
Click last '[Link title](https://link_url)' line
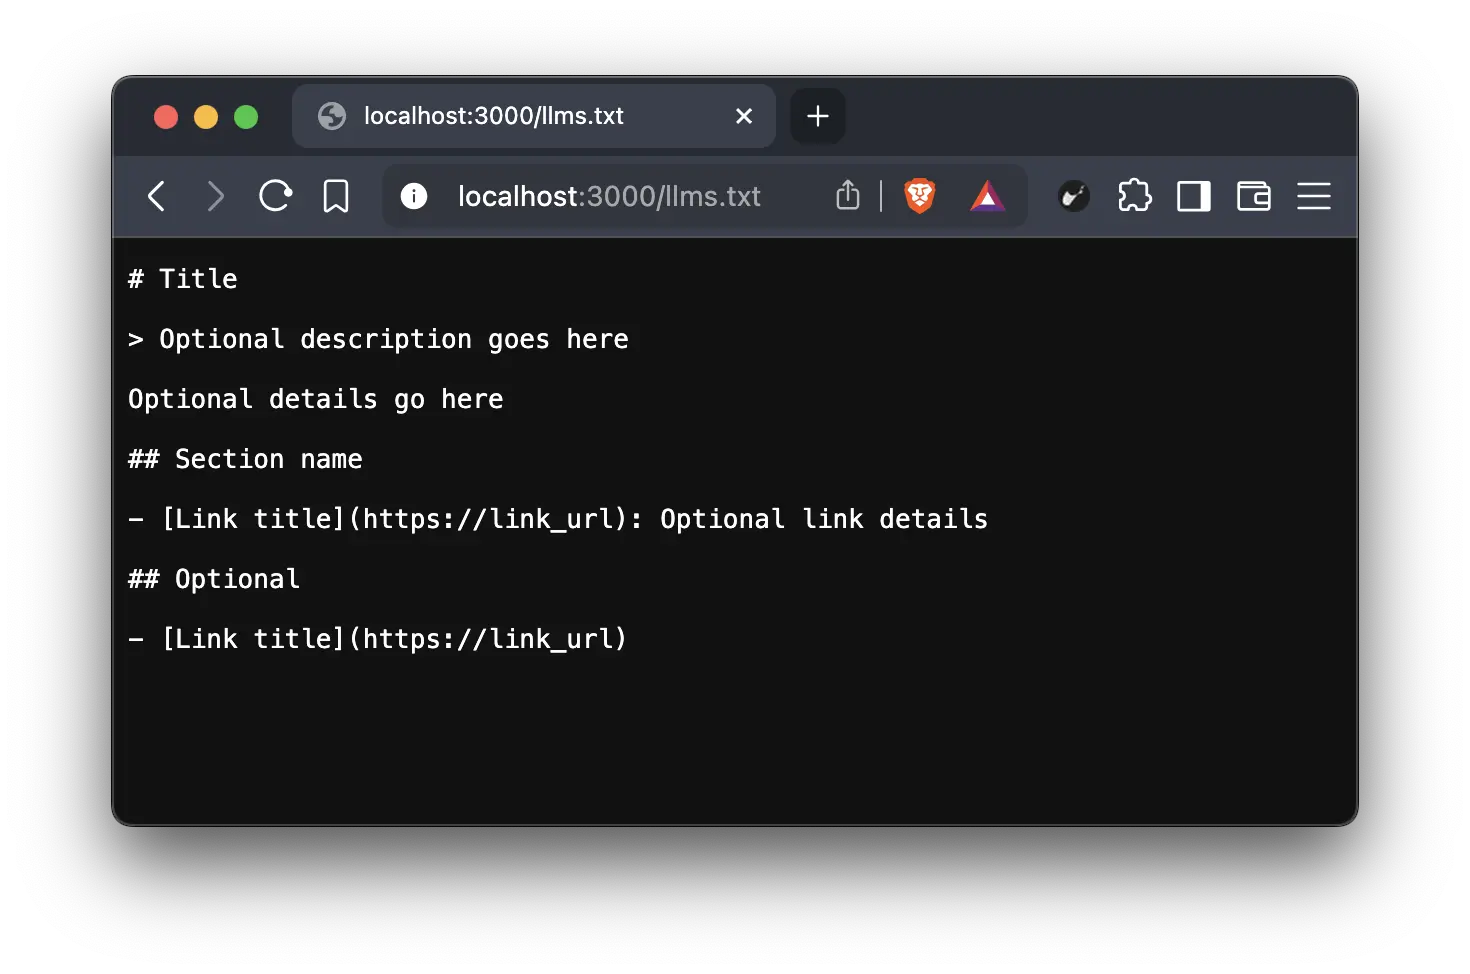[x=378, y=639]
